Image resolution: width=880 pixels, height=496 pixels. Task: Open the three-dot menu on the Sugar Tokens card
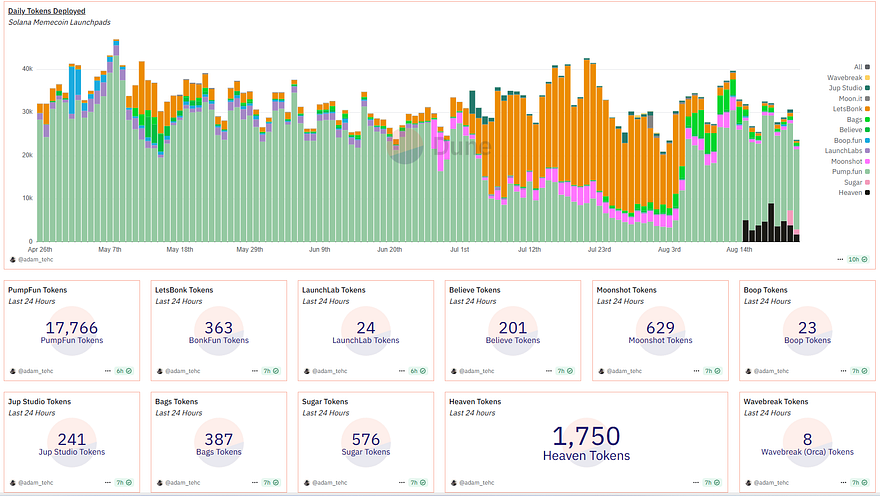point(401,483)
